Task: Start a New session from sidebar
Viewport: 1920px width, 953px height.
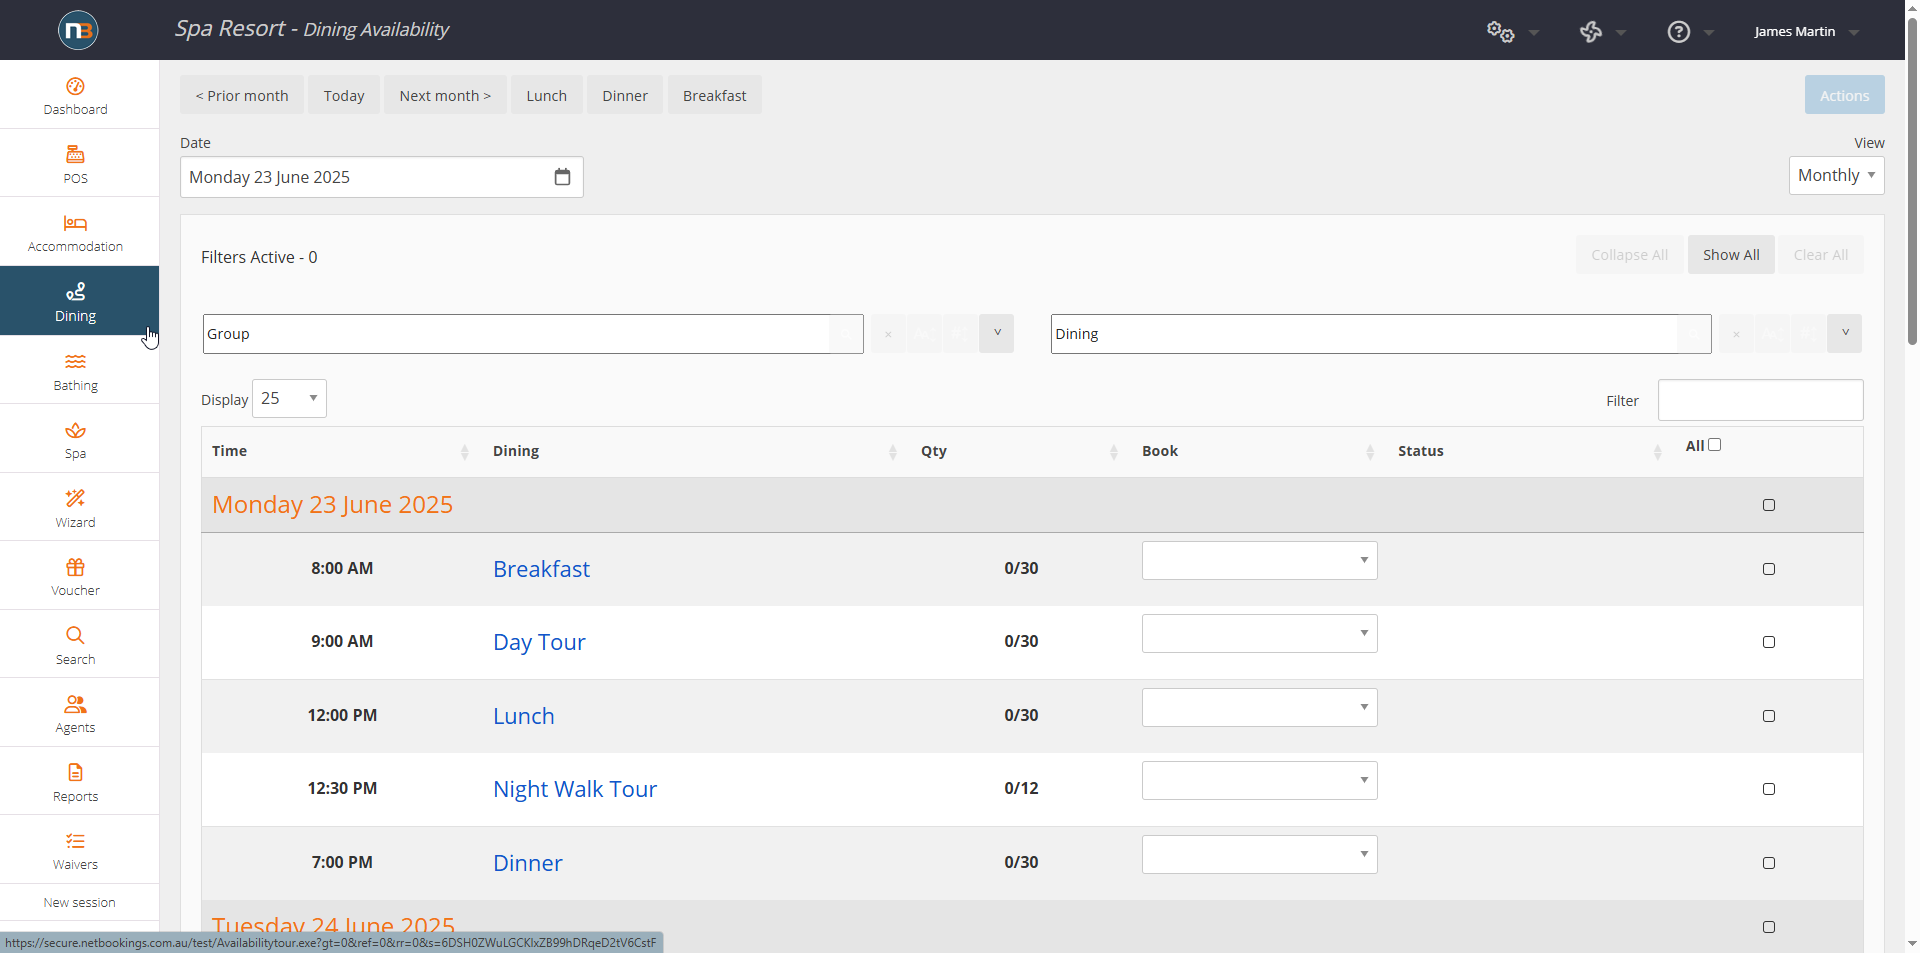Action: 79,902
